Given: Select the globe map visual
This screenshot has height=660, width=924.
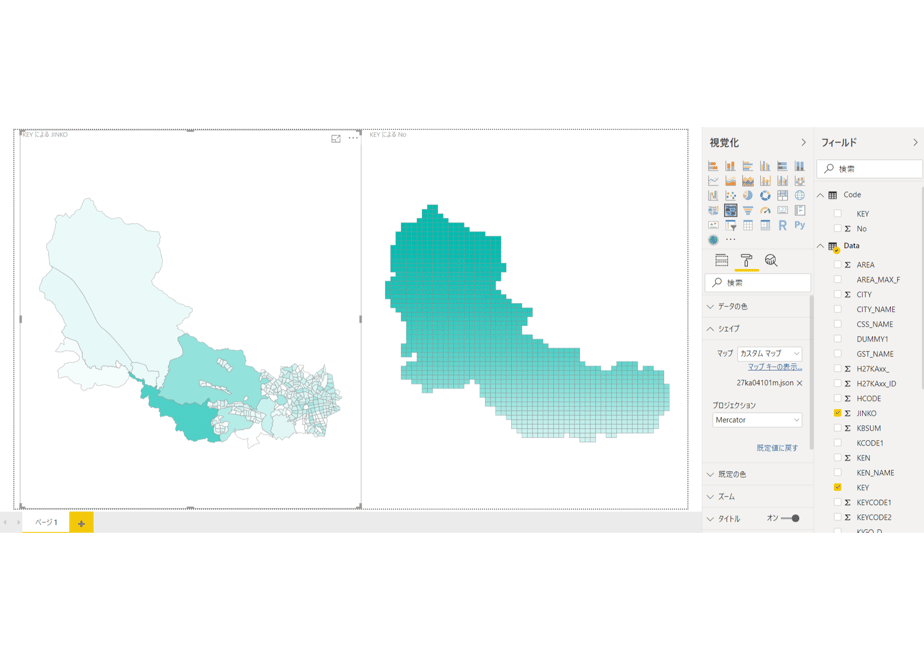Looking at the screenshot, I should [x=800, y=195].
